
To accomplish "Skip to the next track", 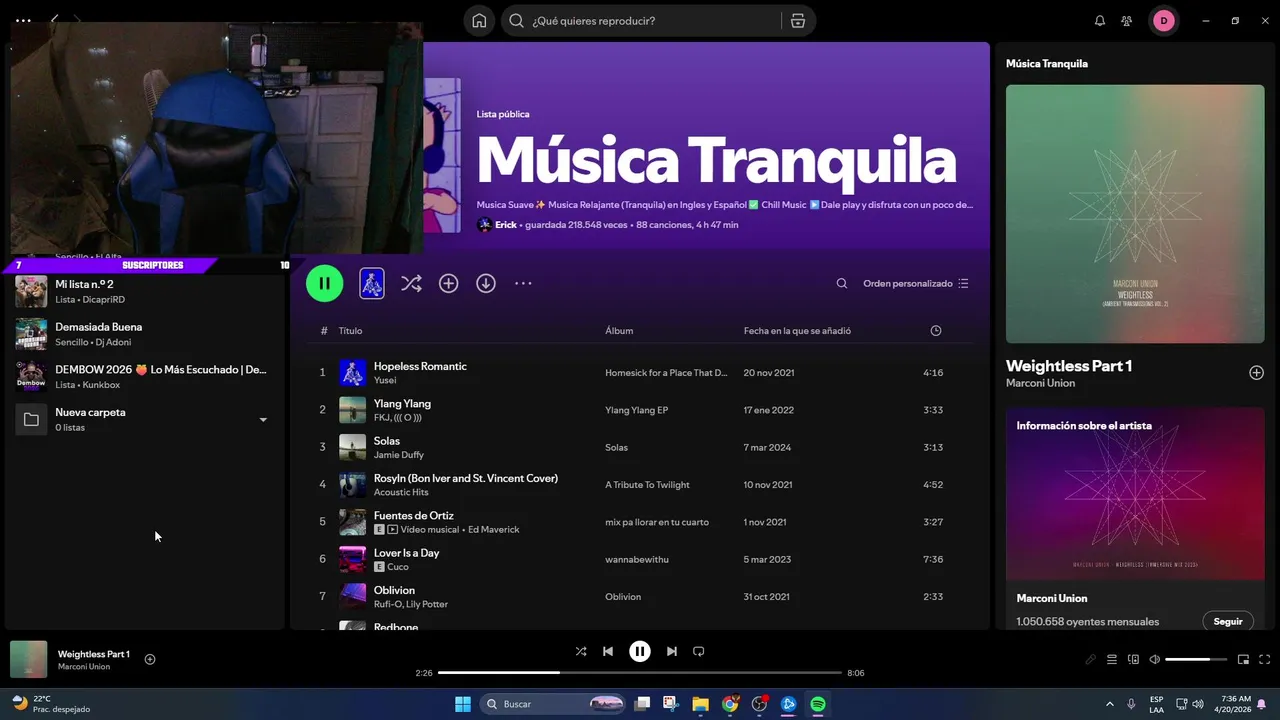I will click(x=672, y=651).
